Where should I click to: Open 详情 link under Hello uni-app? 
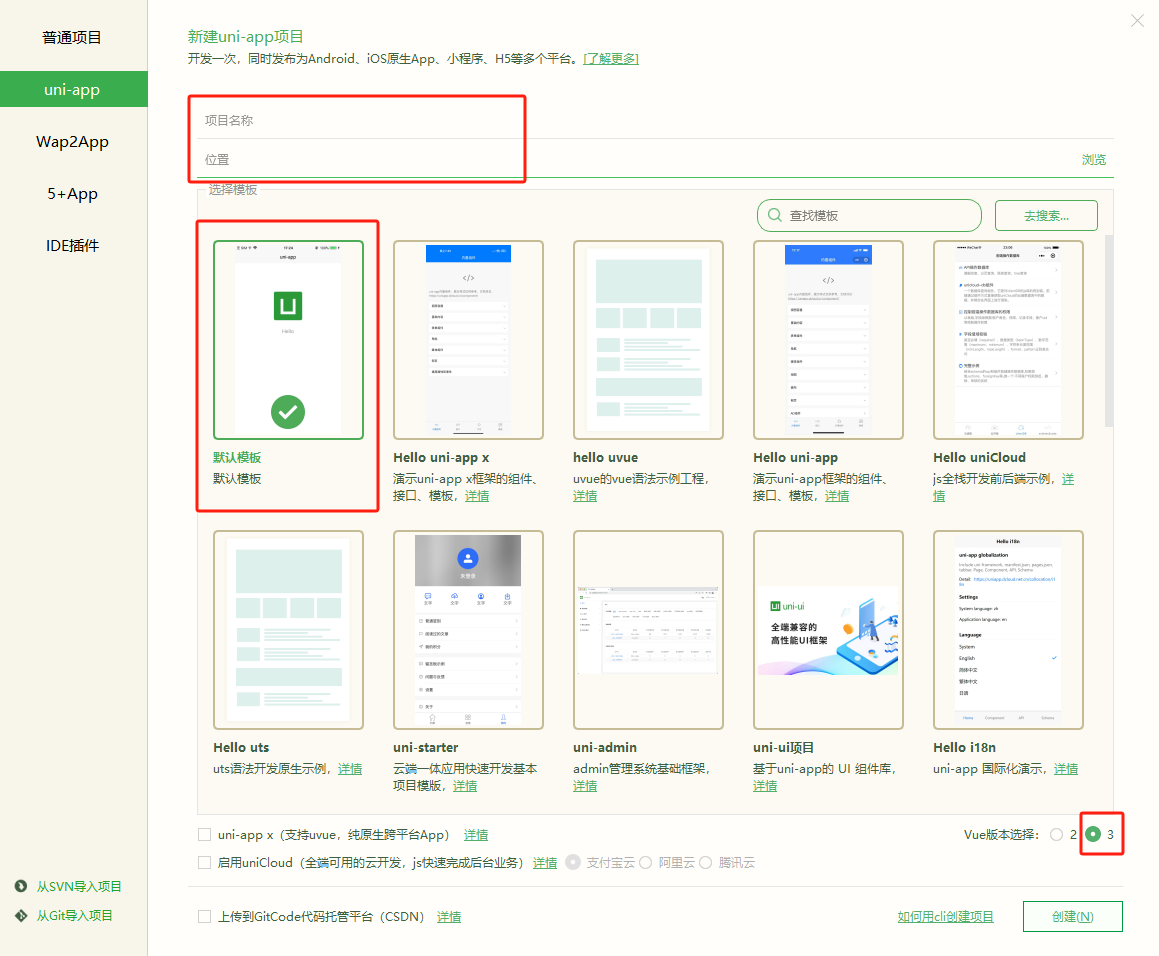click(837, 496)
